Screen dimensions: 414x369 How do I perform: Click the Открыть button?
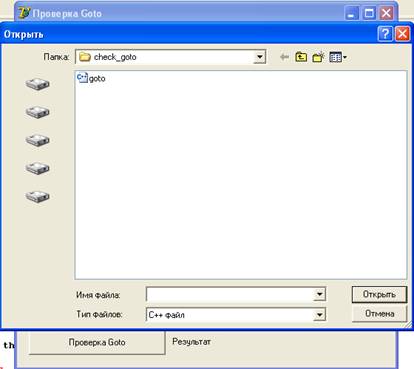(x=379, y=294)
